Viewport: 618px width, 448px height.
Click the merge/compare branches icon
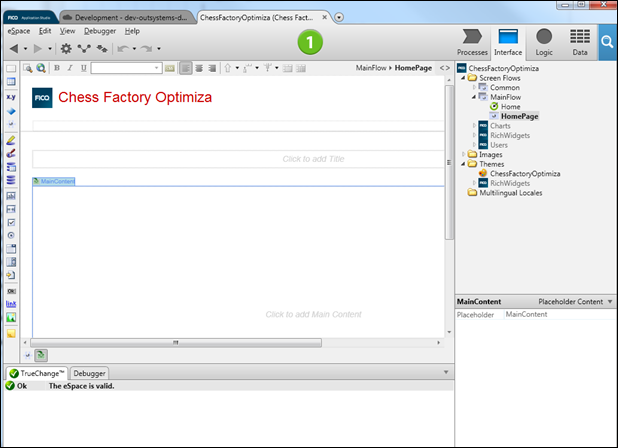[84, 48]
